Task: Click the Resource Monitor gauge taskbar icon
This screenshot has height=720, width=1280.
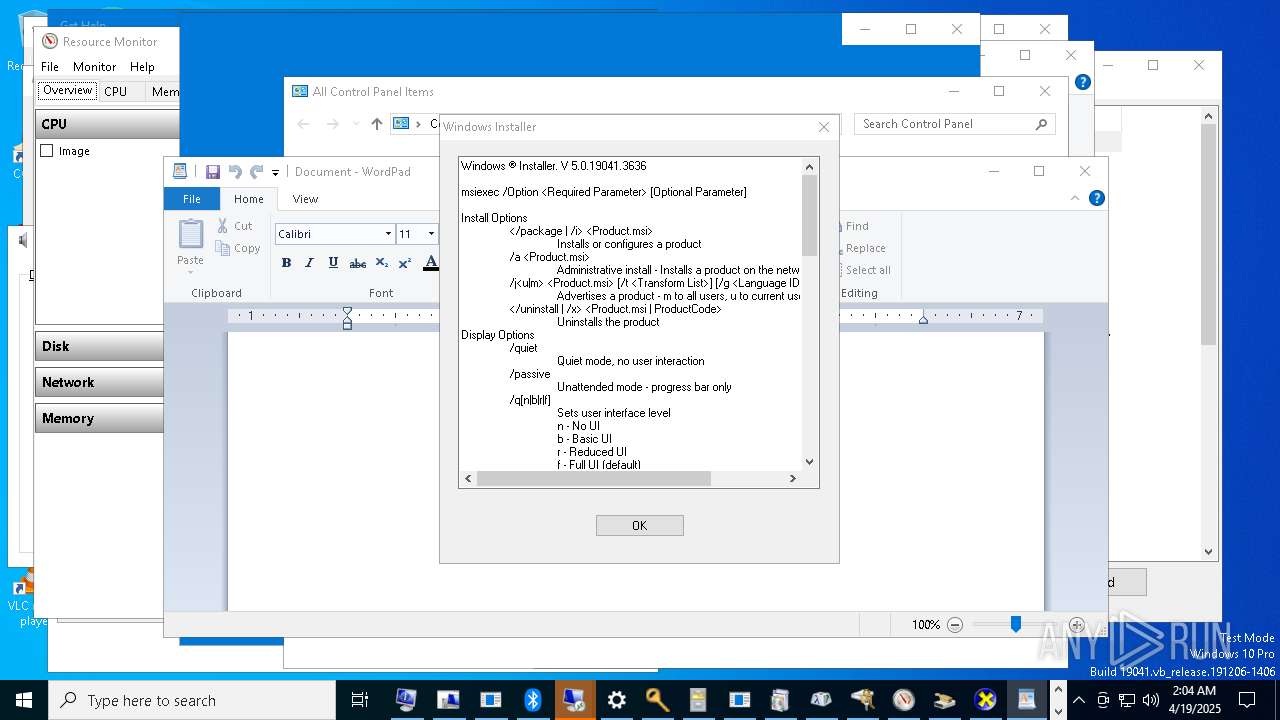Action: pyautogui.click(x=904, y=700)
